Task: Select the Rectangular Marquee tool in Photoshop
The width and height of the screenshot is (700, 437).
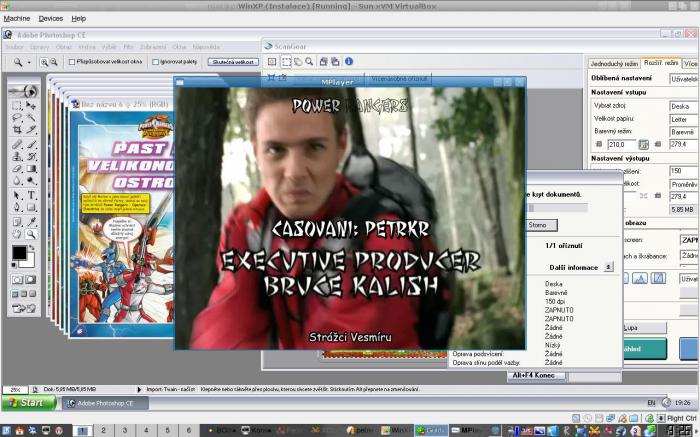Action: (x=17, y=106)
